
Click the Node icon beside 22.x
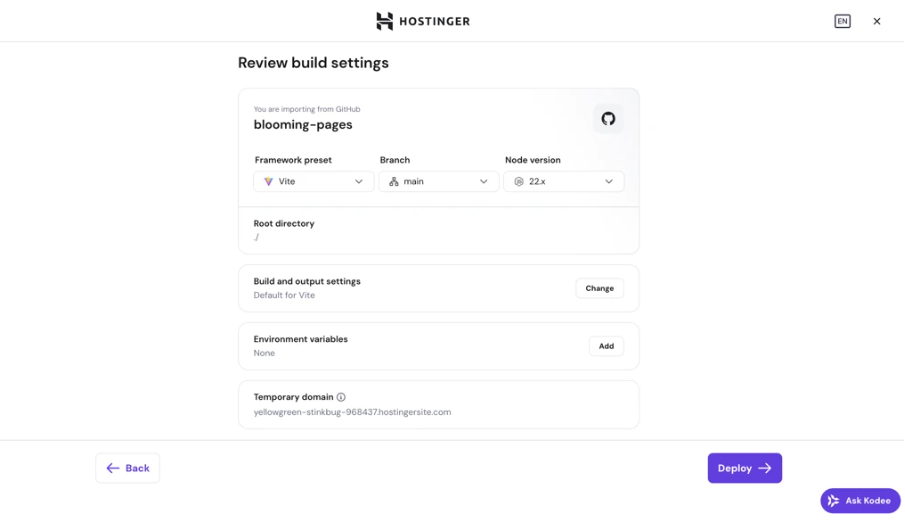[x=518, y=182]
